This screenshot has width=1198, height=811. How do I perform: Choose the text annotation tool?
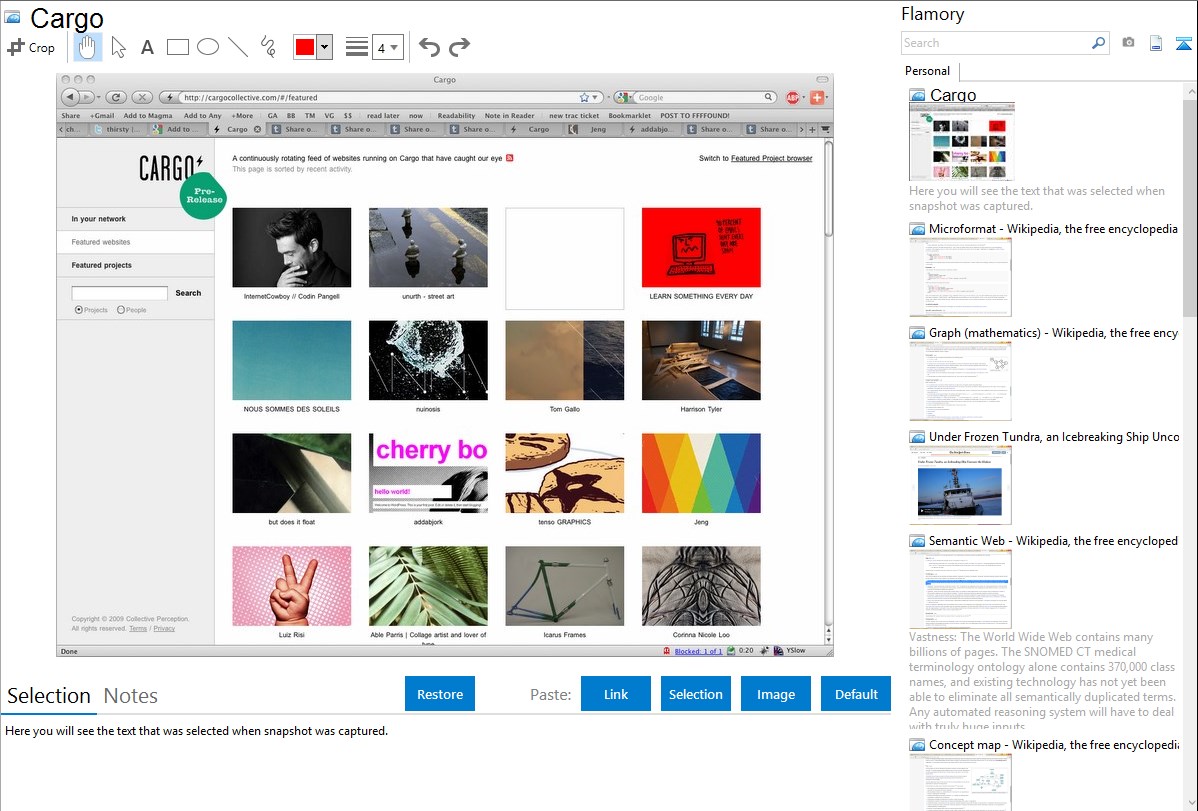click(147, 47)
